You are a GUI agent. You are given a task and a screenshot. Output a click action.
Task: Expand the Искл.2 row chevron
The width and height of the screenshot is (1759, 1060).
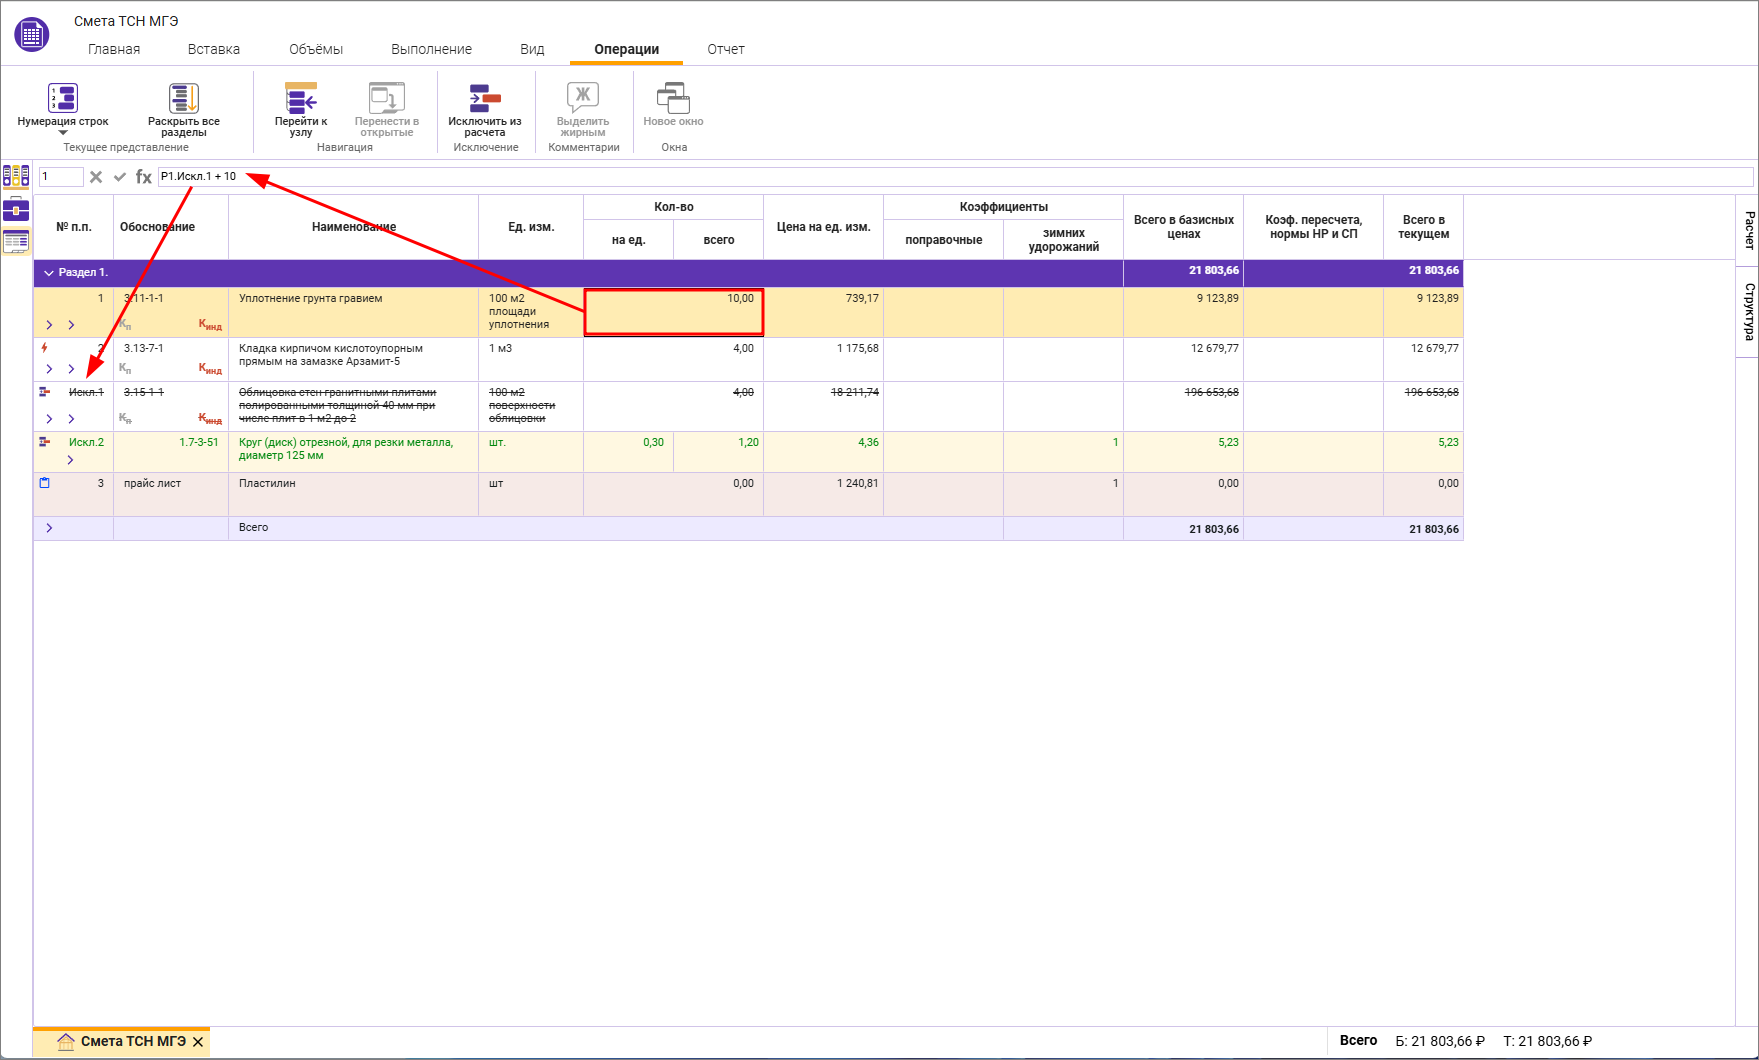coord(70,460)
